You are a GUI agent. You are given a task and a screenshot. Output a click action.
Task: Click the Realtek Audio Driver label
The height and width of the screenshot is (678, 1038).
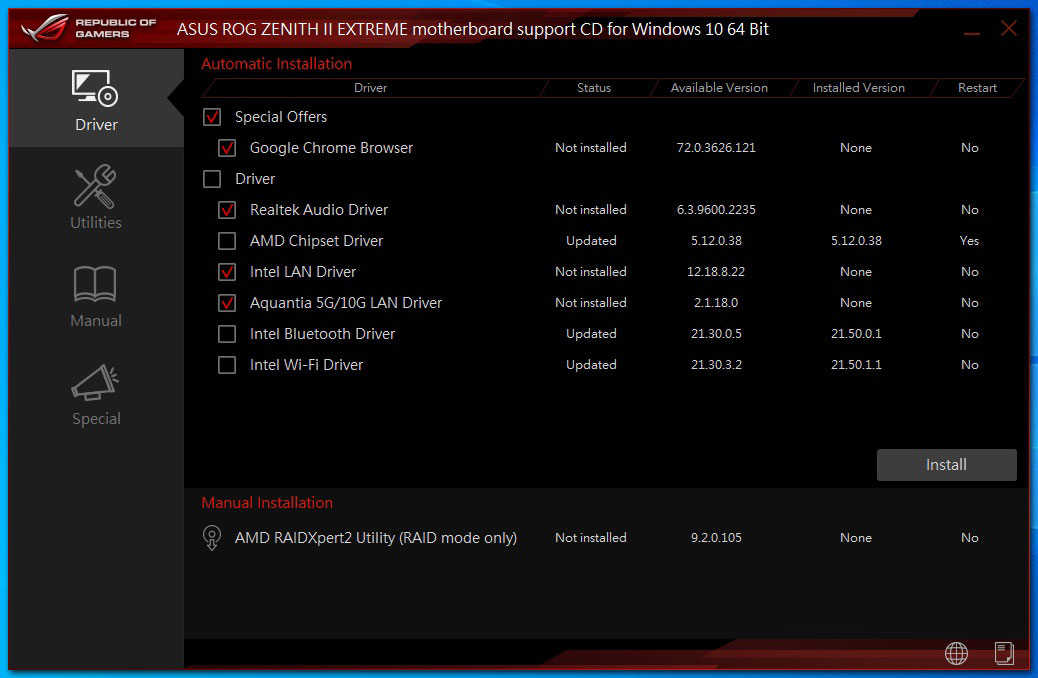pos(318,210)
